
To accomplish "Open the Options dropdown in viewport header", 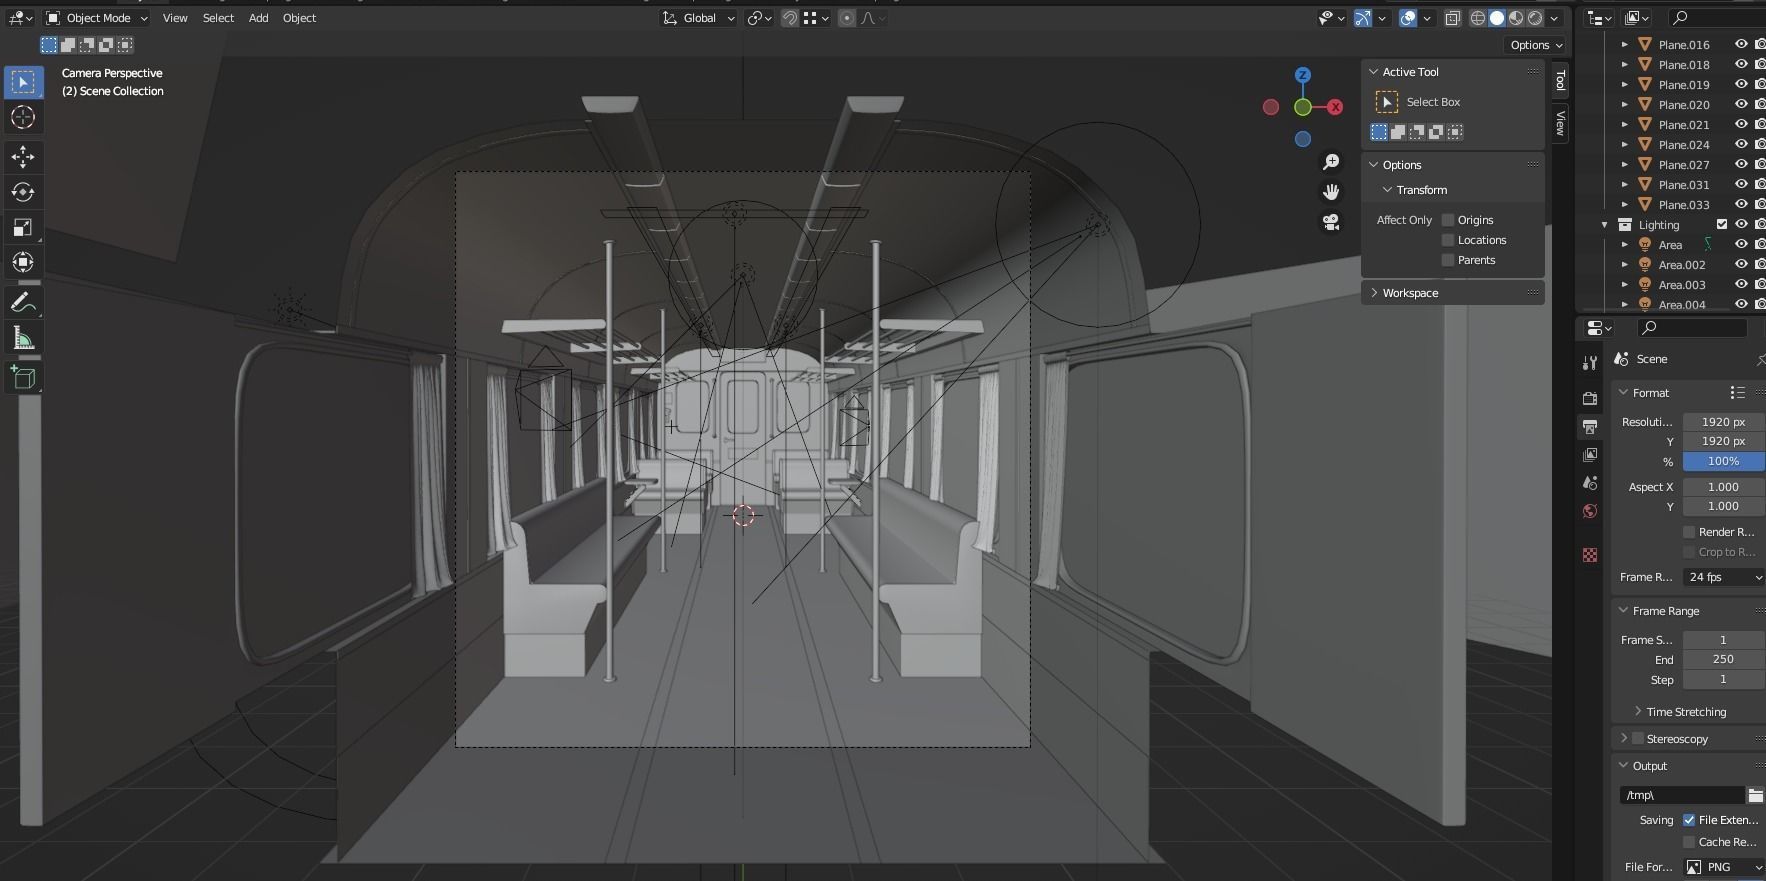I will (1536, 45).
